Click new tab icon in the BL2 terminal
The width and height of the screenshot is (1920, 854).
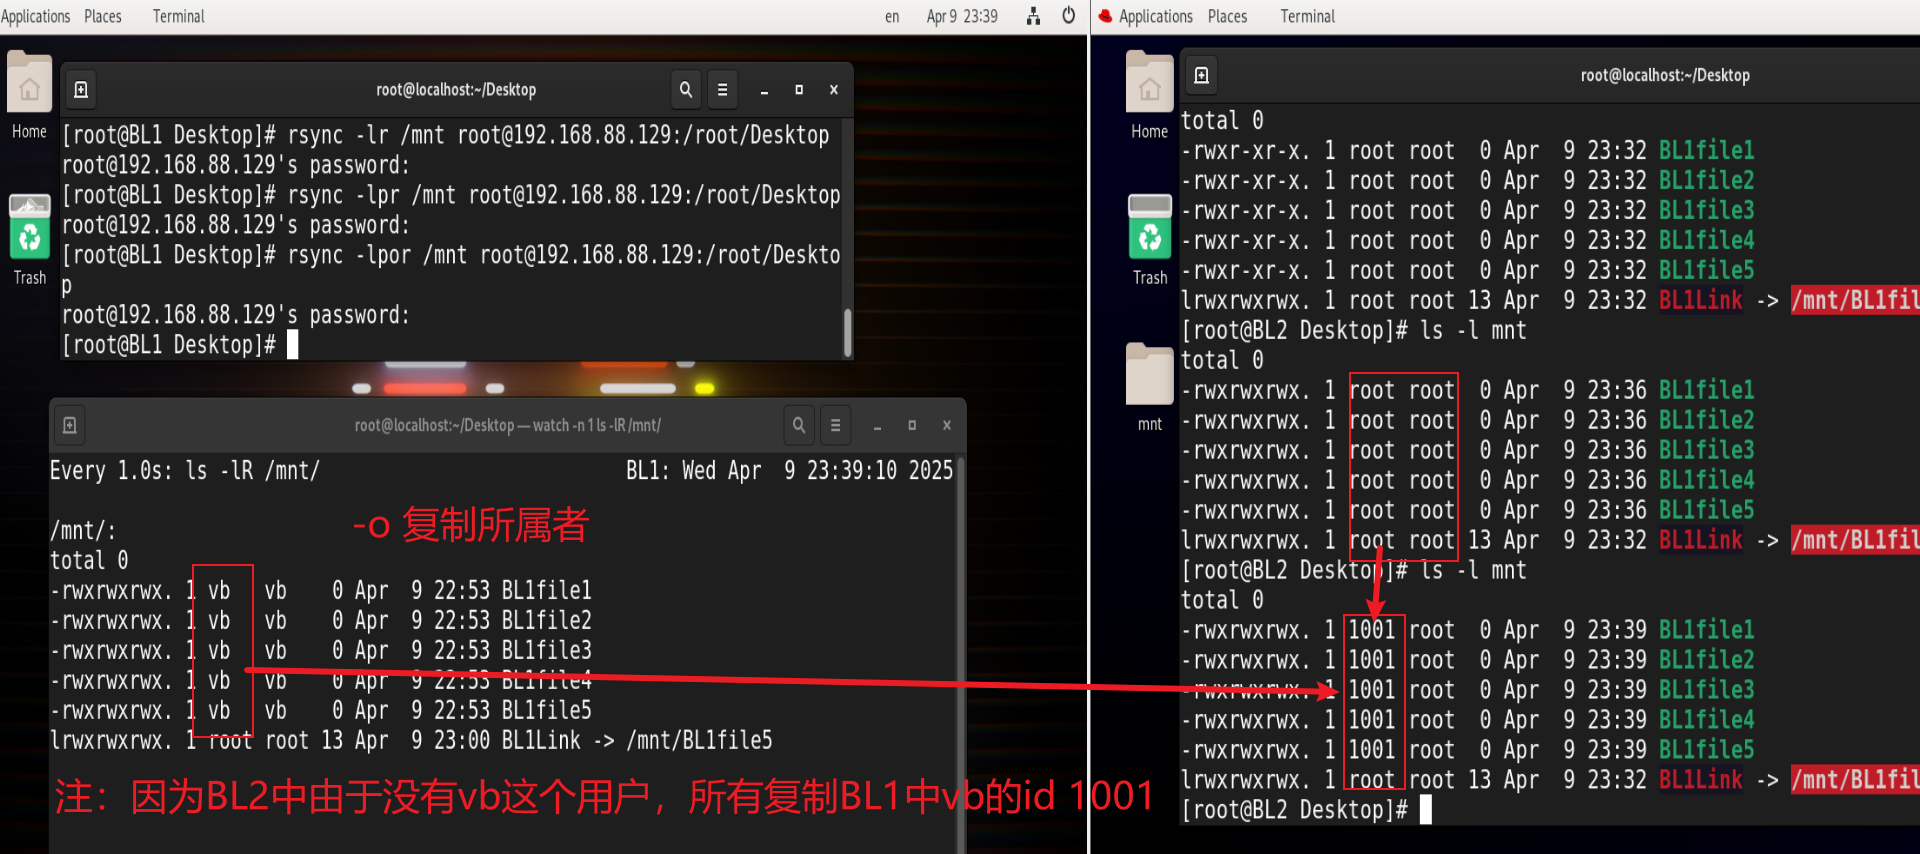(1202, 75)
